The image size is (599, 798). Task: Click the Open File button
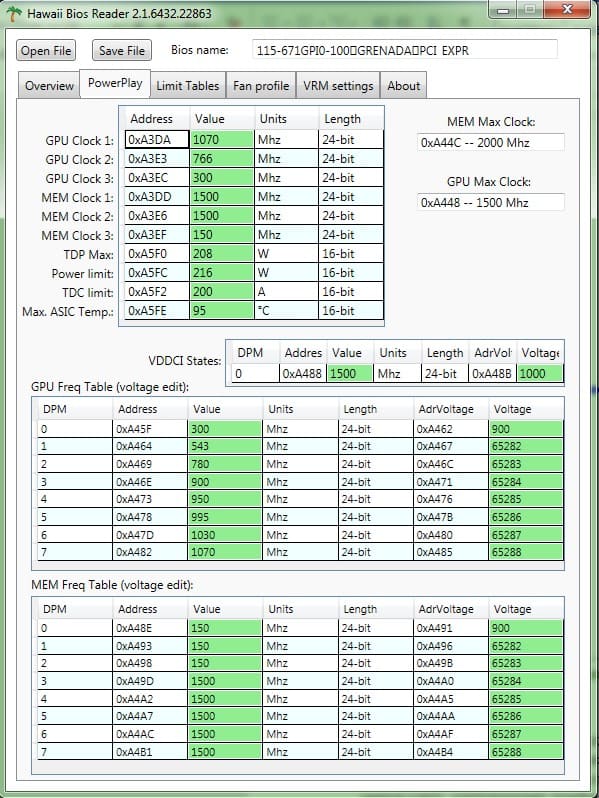46,50
